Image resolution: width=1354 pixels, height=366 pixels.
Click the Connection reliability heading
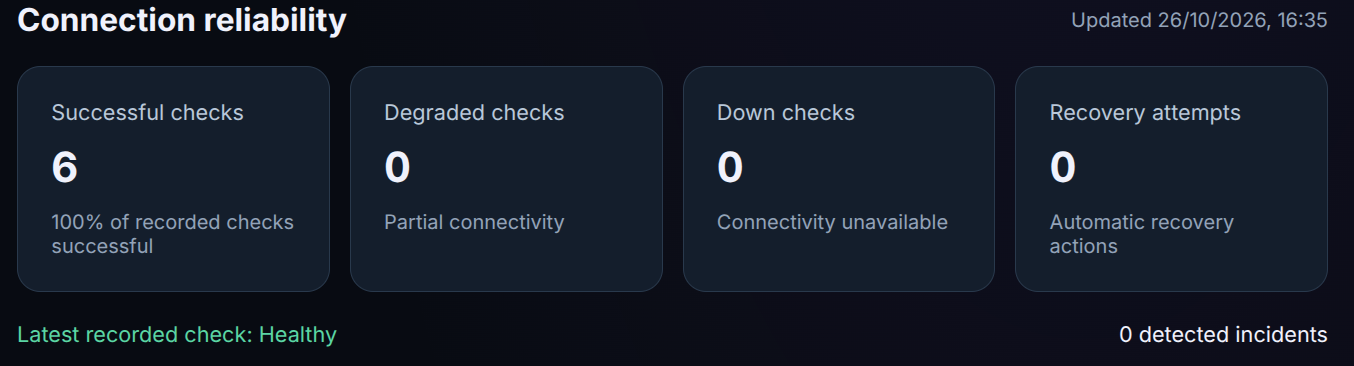(182, 19)
